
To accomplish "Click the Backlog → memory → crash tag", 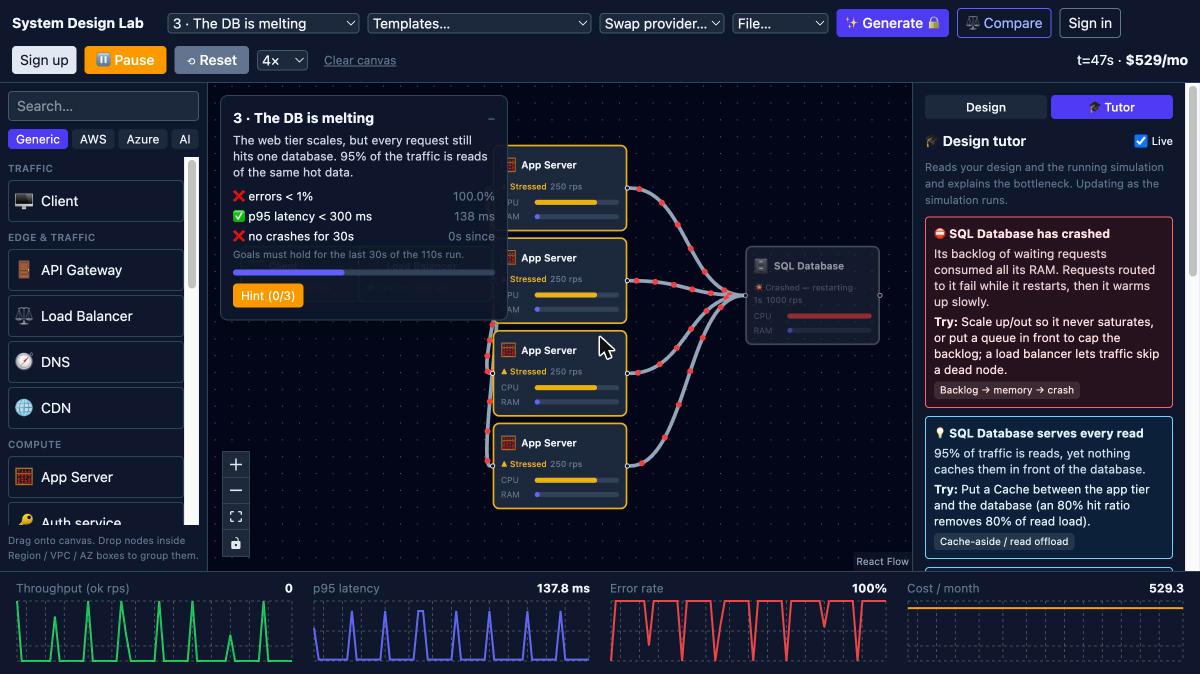I will [x=1007, y=390].
